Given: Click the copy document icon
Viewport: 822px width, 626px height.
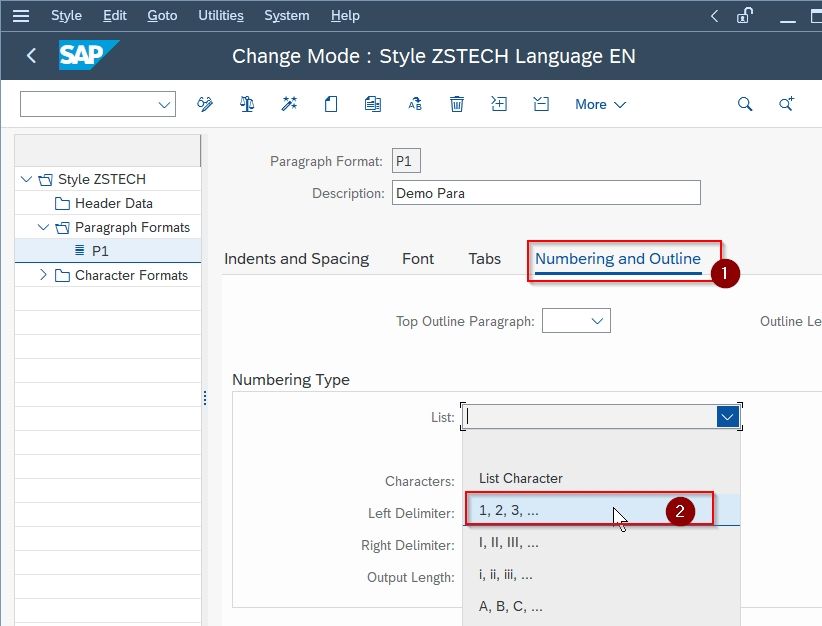Looking at the screenshot, I should [x=373, y=104].
